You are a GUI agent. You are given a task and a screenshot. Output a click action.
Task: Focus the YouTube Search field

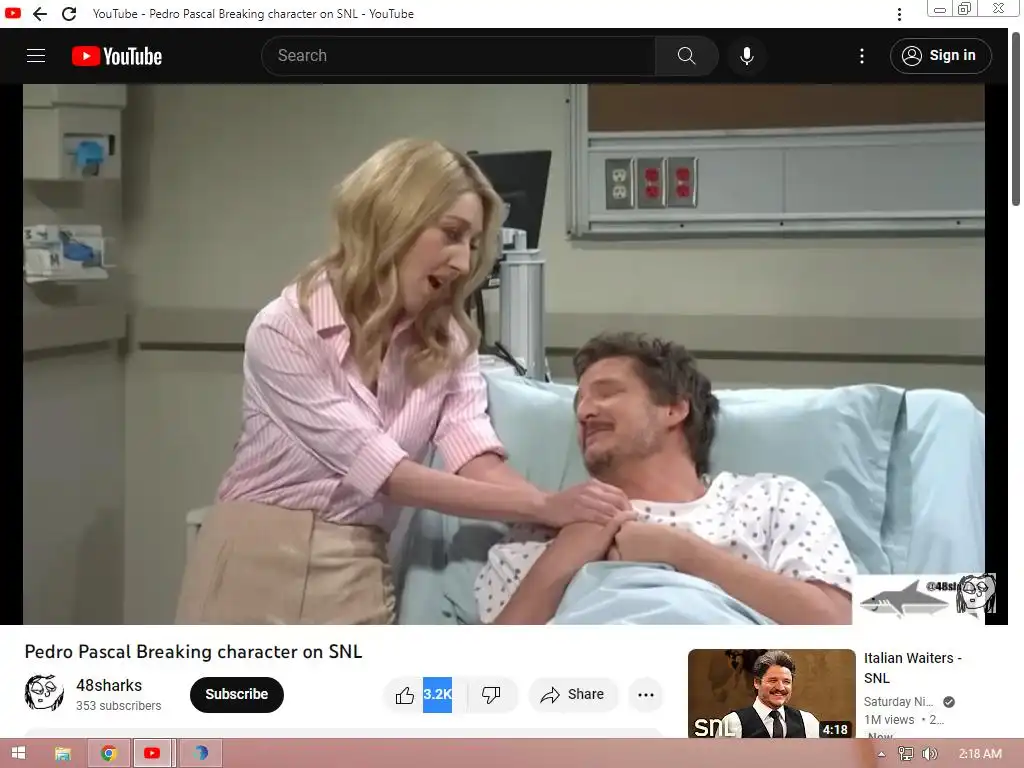[459, 56]
